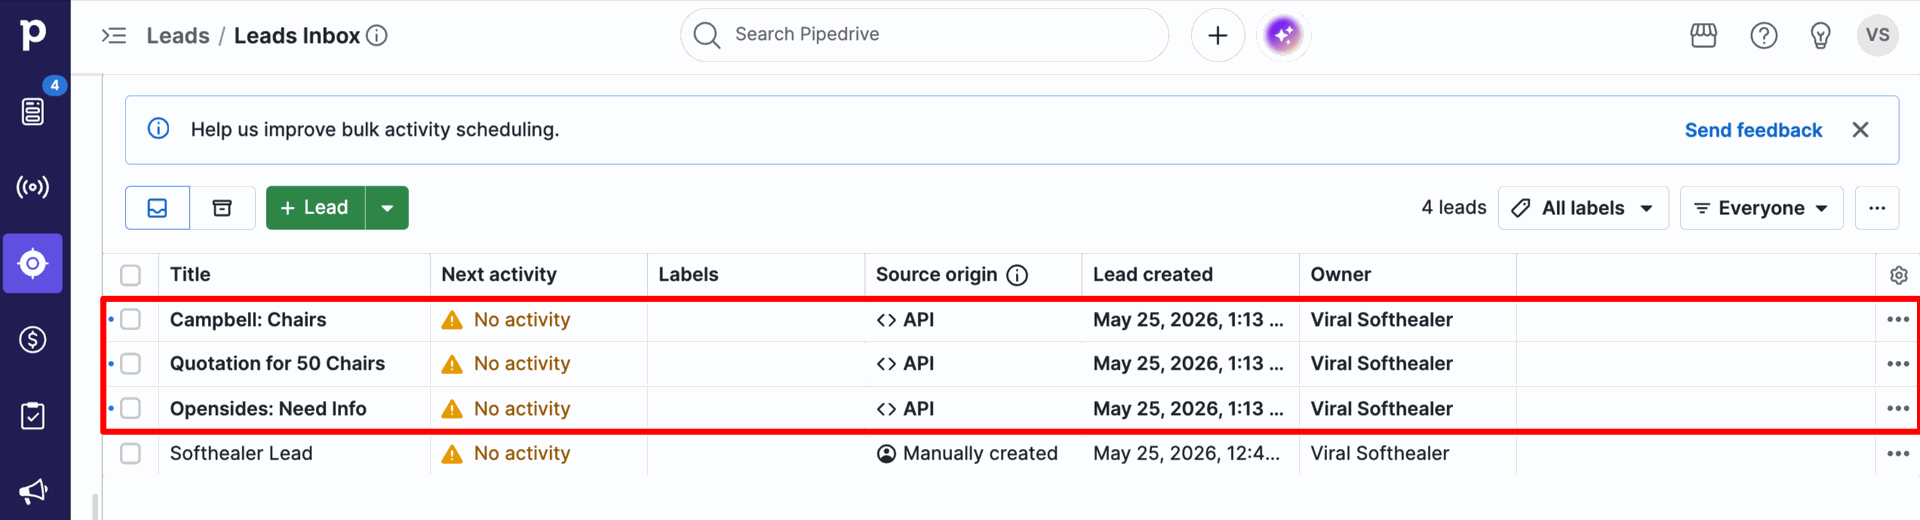Open the Leads target icon in sidebar
The width and height of the screenshot is (1920, 520).
pyautogui.click(x=33, y=263)
